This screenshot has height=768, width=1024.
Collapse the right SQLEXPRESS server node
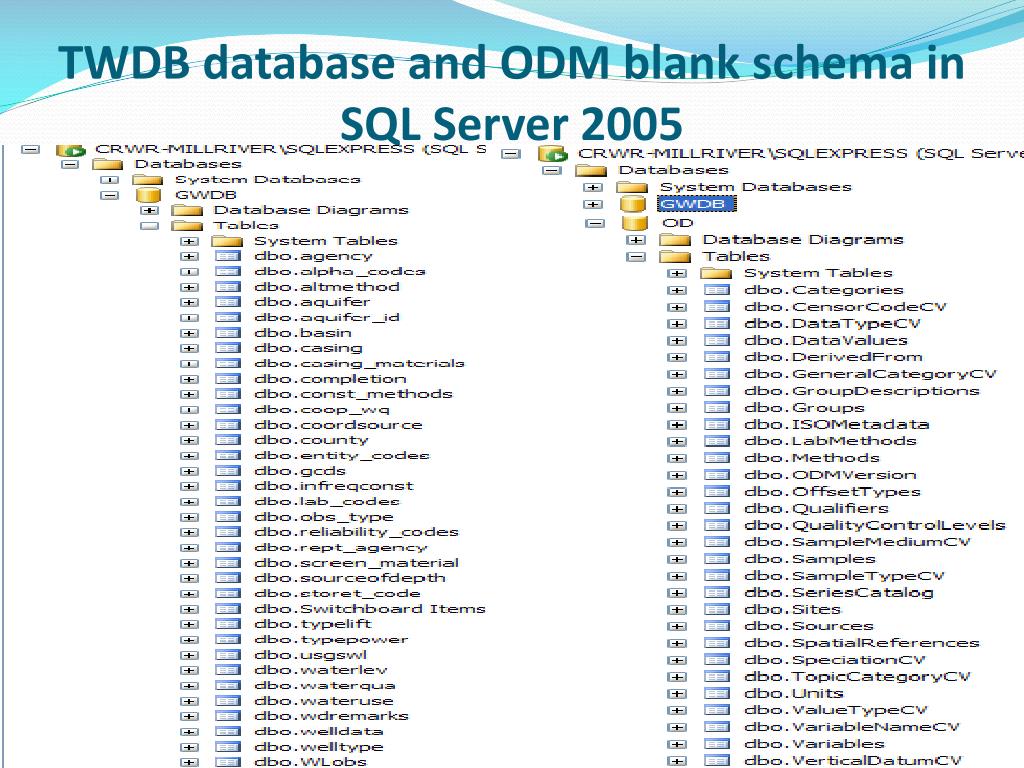coord(511,154)
